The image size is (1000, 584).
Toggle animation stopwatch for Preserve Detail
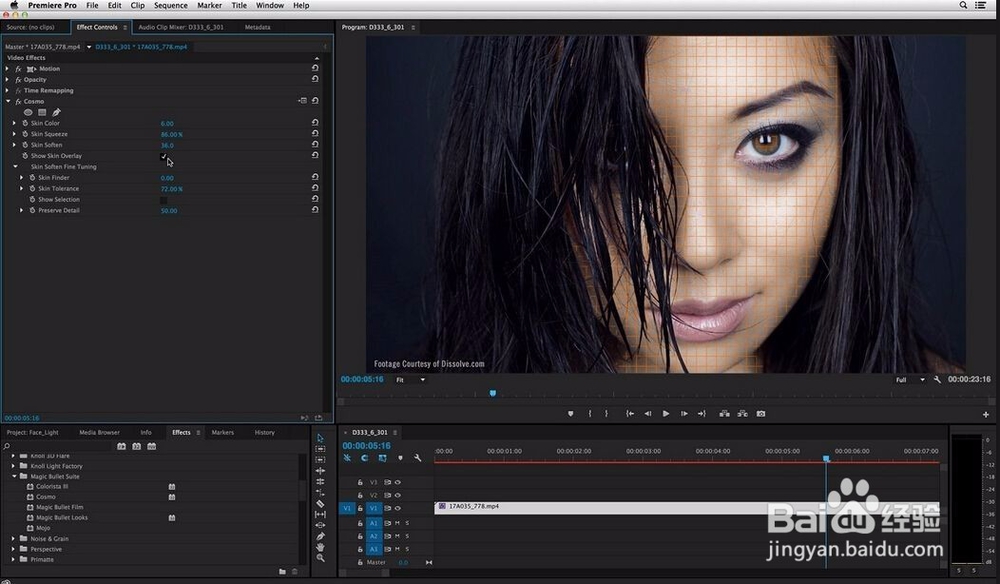(33, 210)
